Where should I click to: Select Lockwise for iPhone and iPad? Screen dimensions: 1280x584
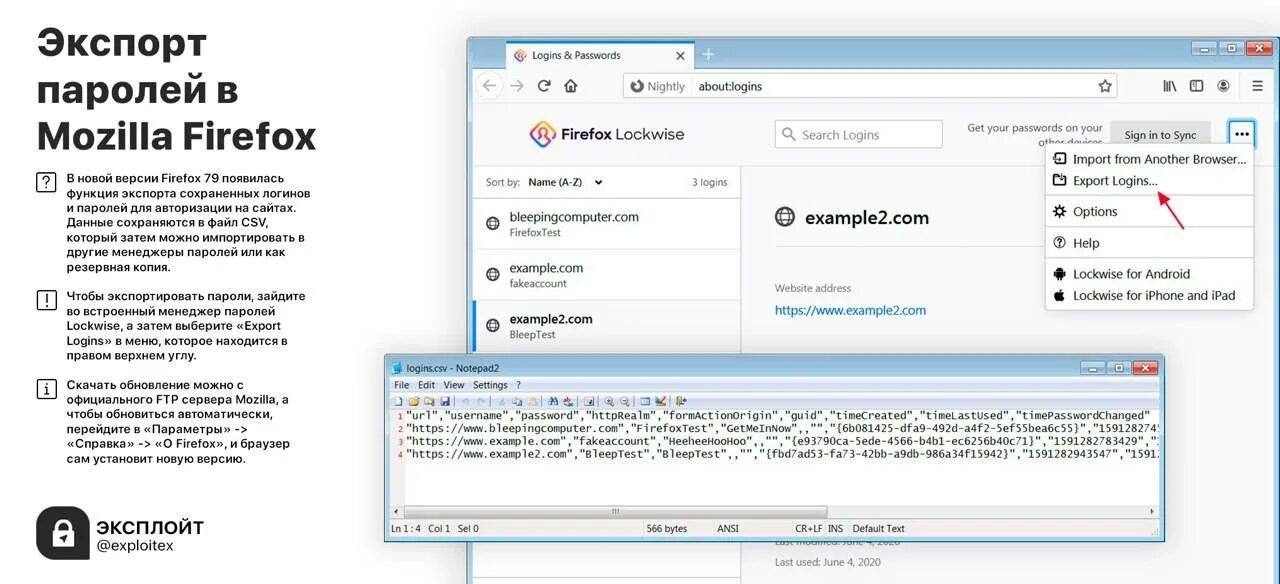(1149, 295)
